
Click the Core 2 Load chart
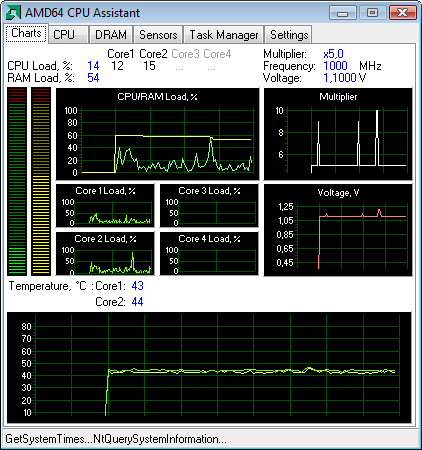(105, 254)
